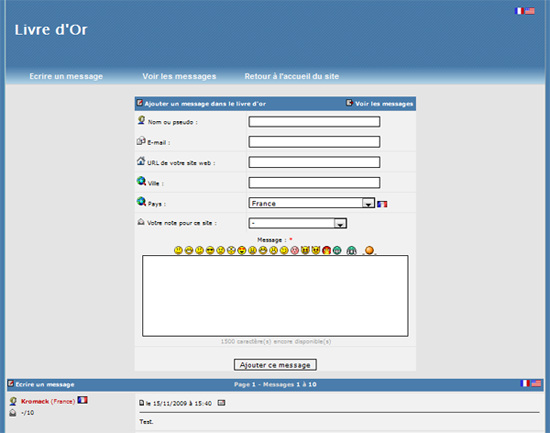Viewport: 550px width, 433px height.
Task: Follow the 'Voir les messages' link in the form header
Action: pos(384,104)
